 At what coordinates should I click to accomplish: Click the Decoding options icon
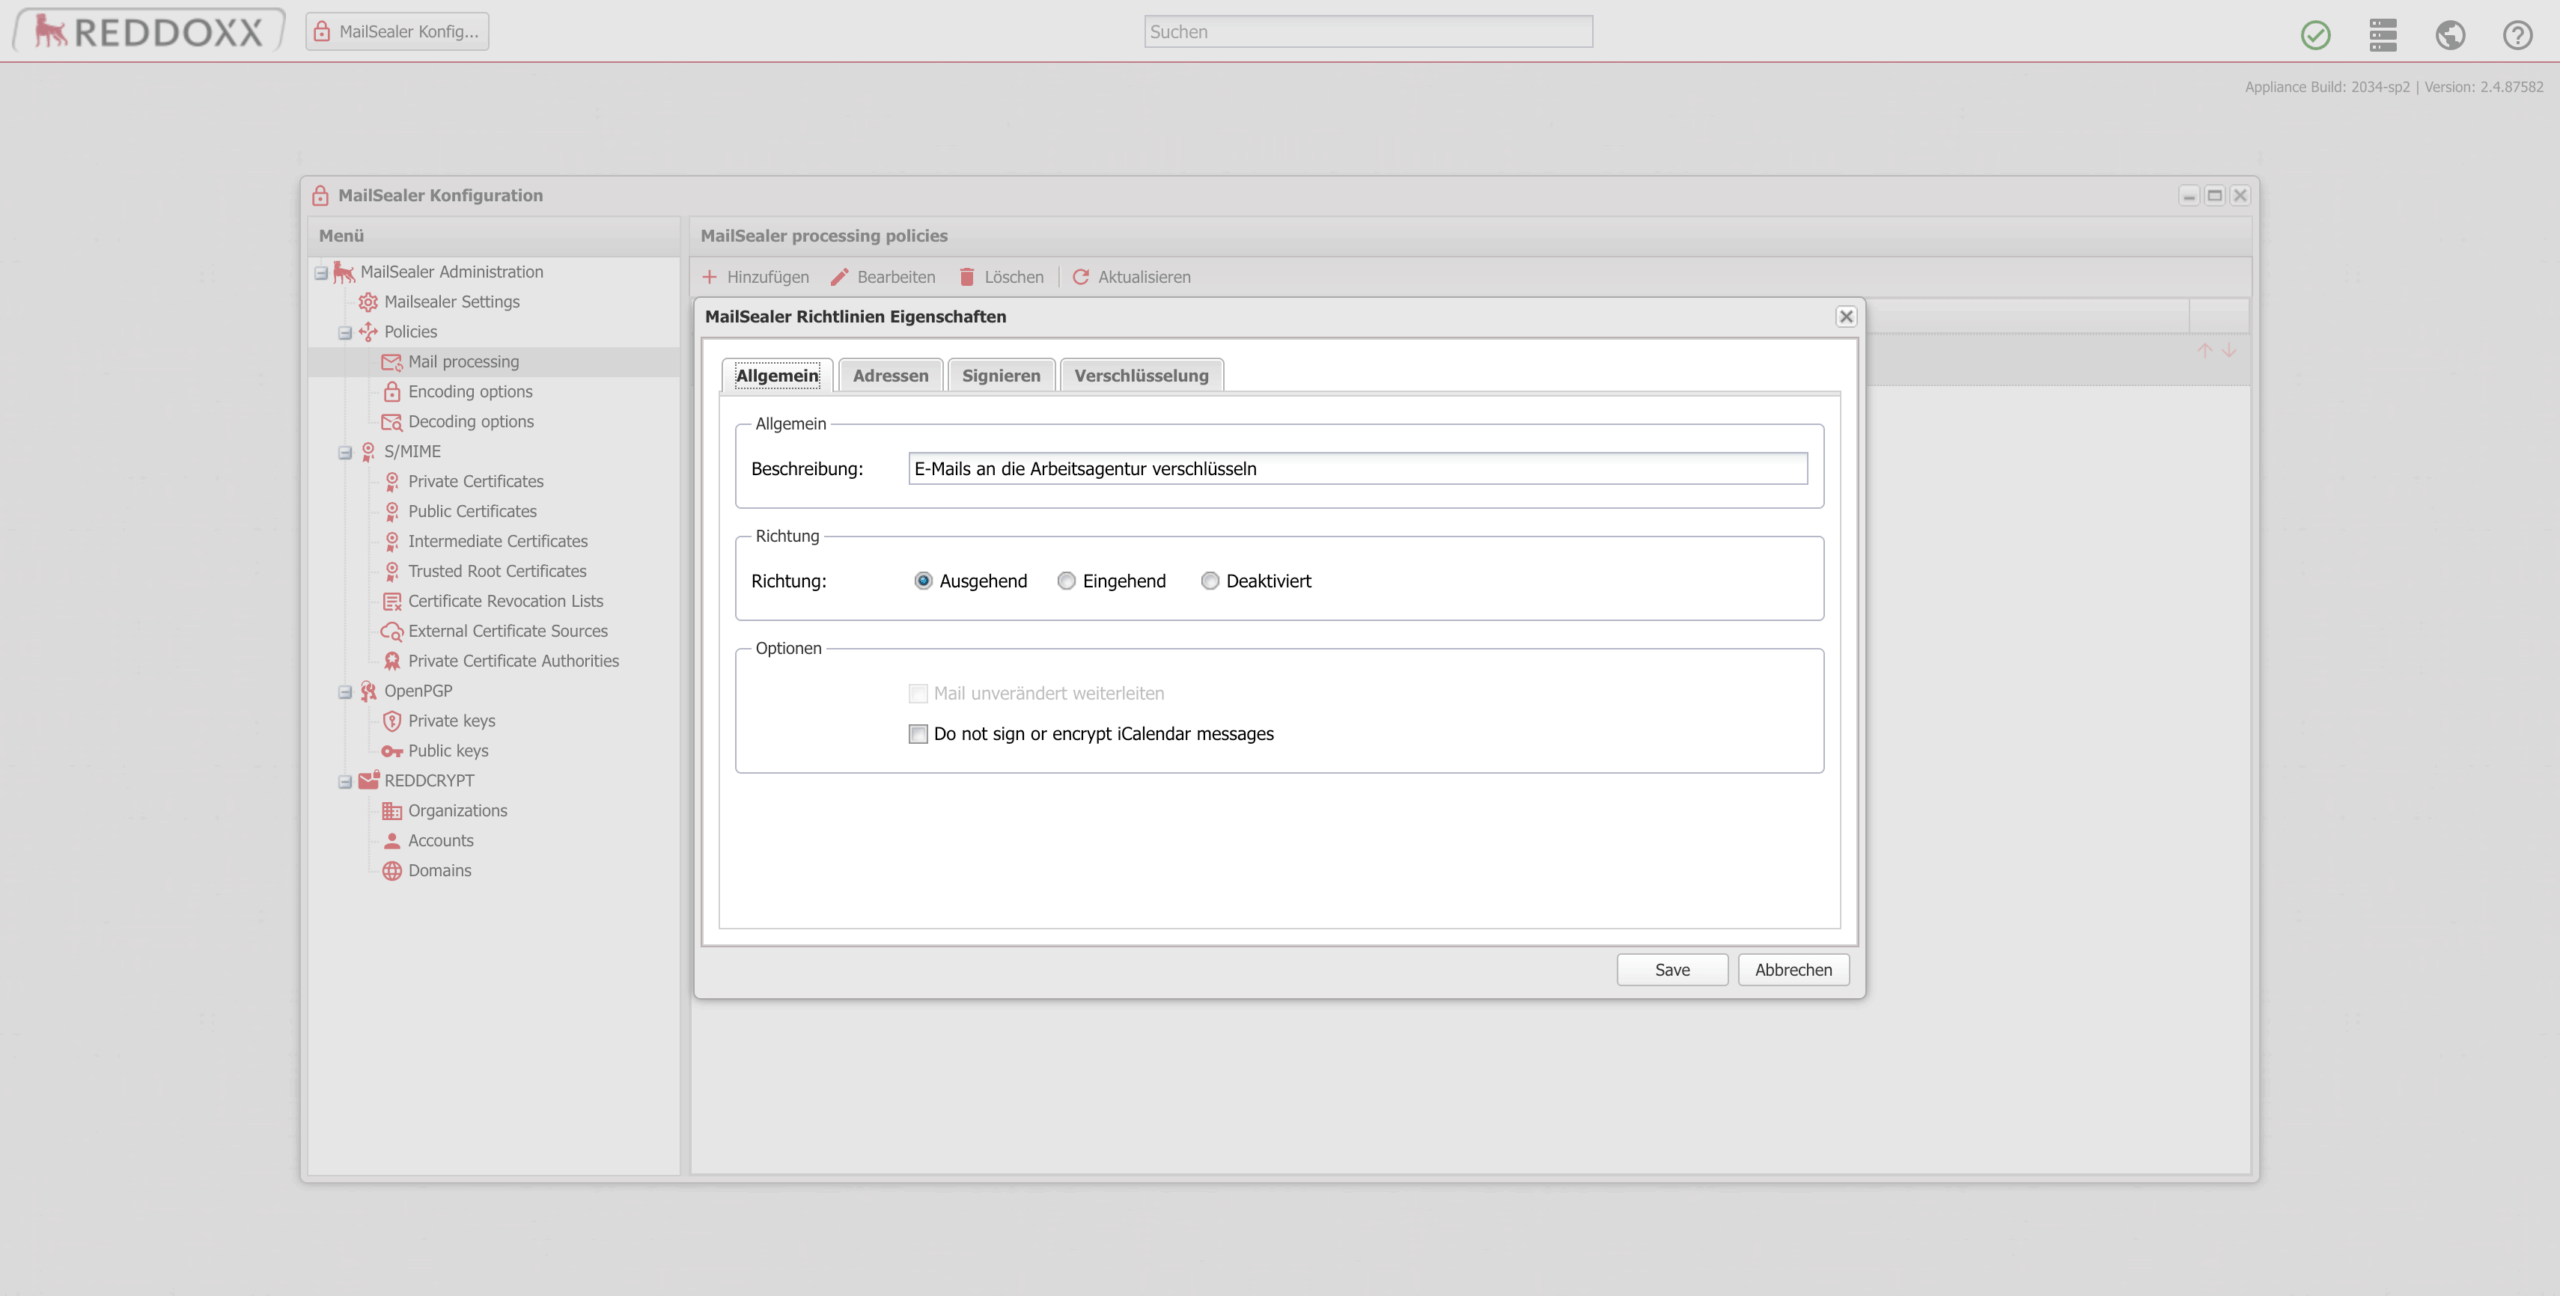click(391, 421)
